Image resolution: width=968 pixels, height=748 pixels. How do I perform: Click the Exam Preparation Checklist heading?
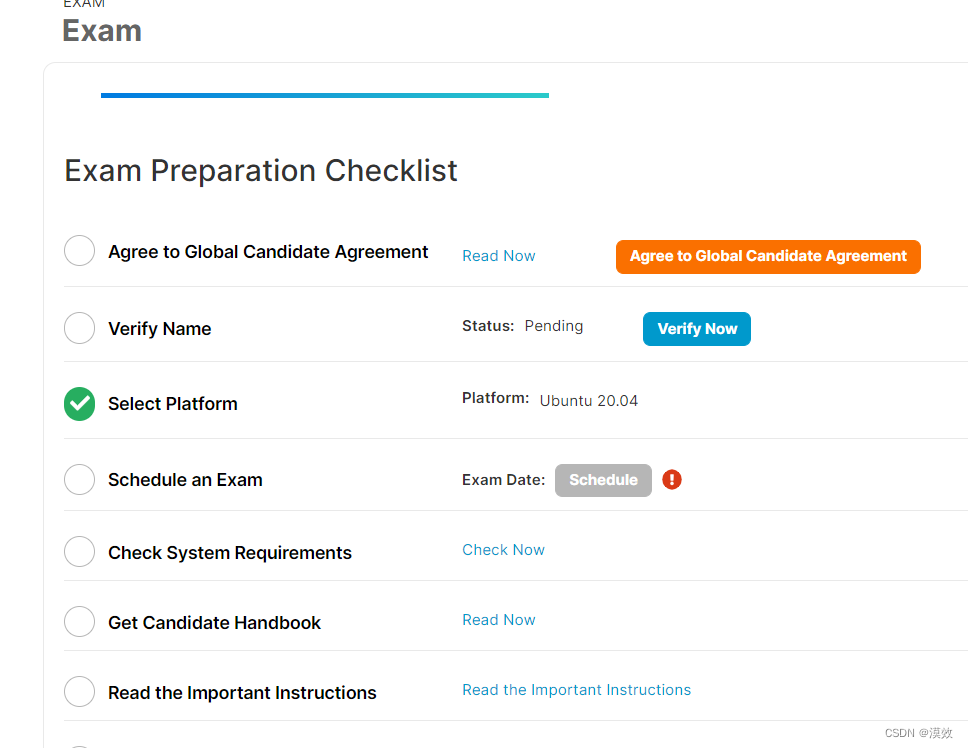point(261,171)
